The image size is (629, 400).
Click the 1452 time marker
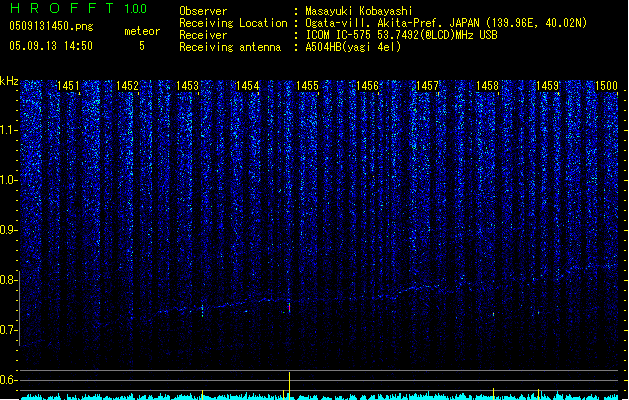(x=128, y=85)
